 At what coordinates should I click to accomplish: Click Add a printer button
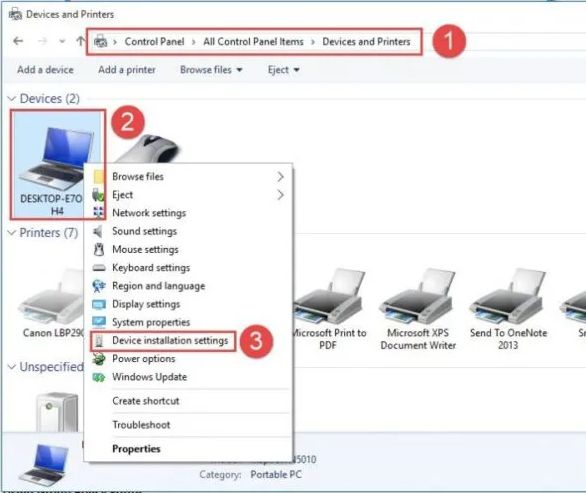127,70
